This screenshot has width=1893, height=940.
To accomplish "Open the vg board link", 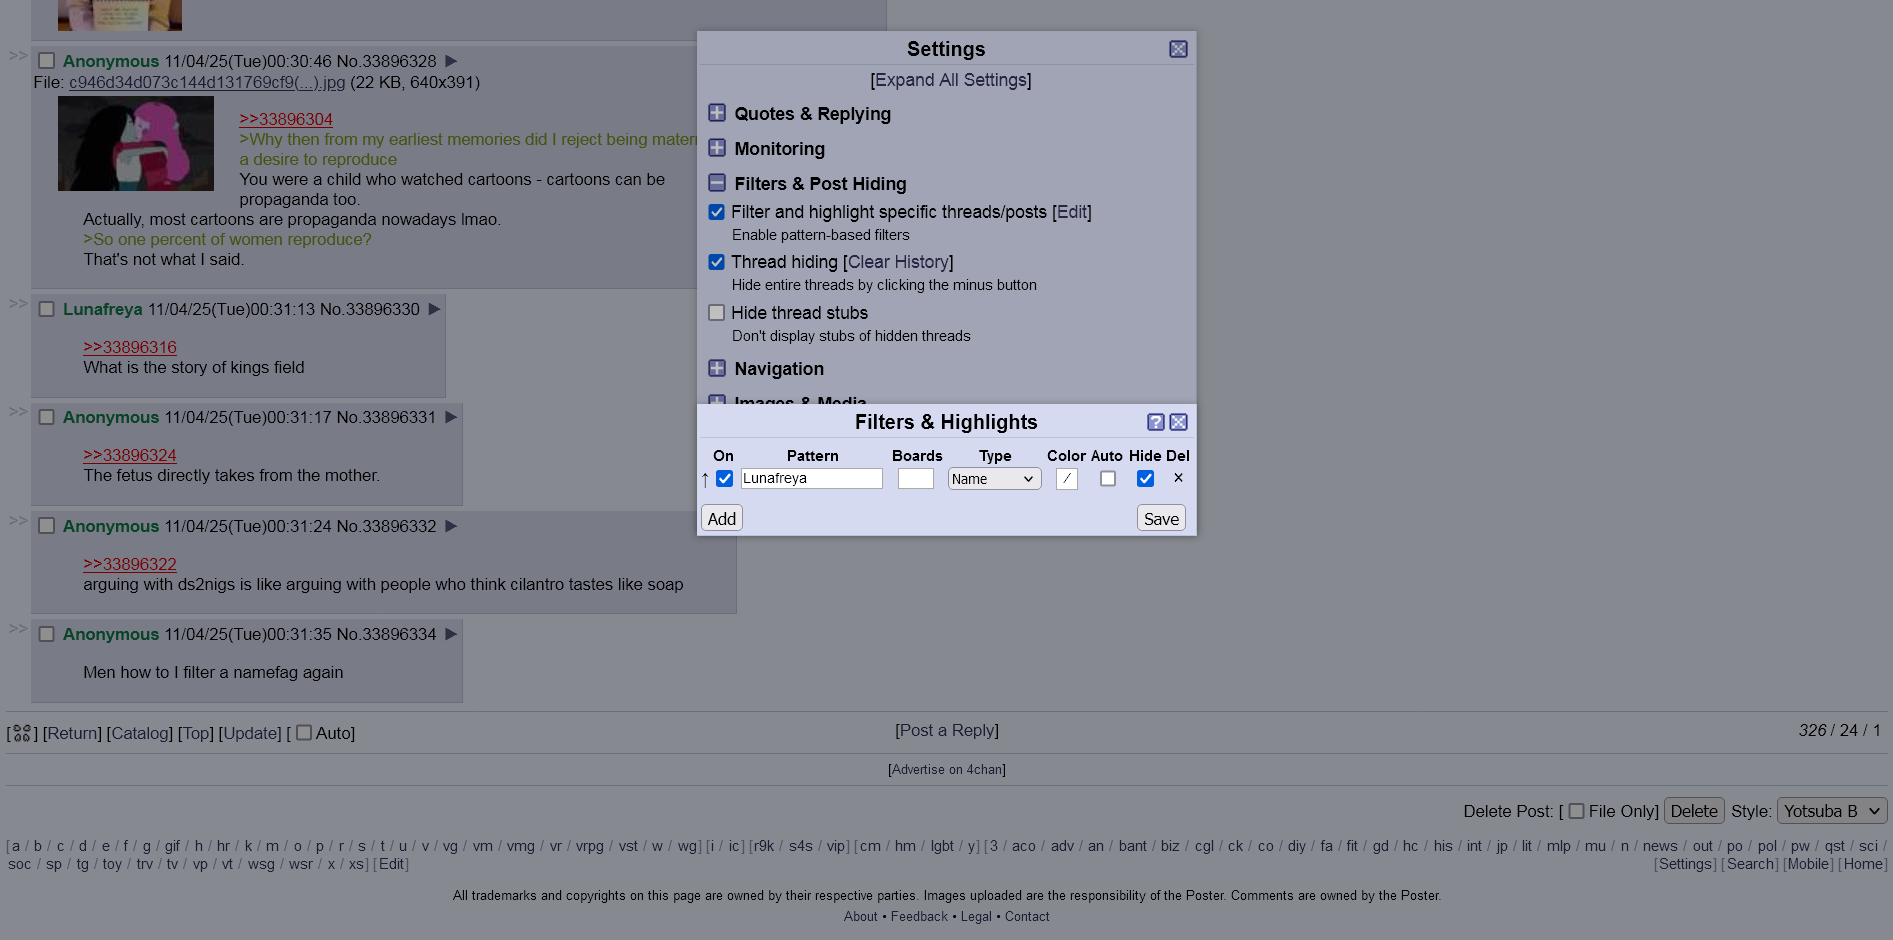I will (x=450, y=846).
